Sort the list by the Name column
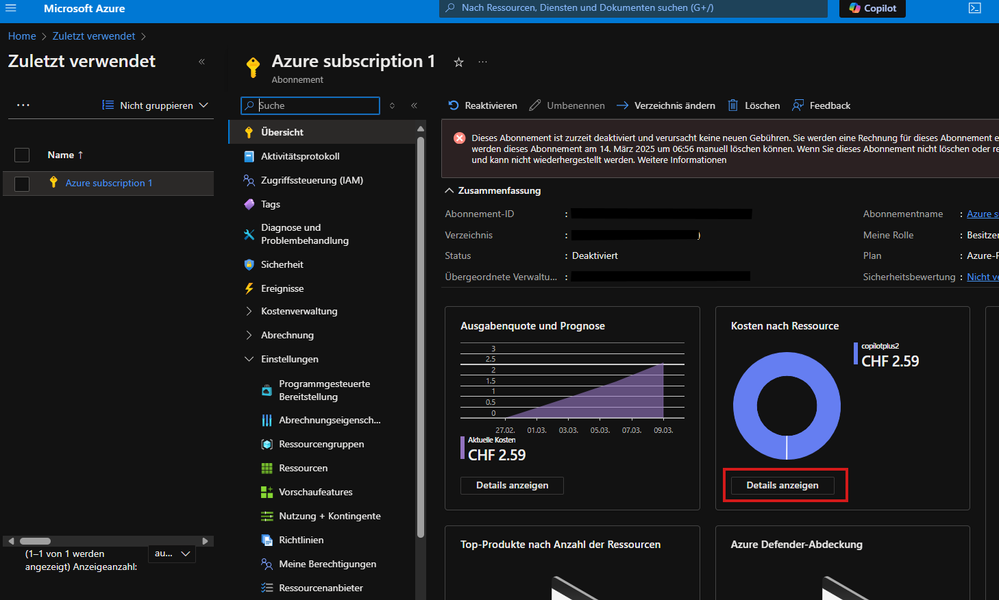The height and width of the screenshot is (600, 999). tap(65, 155)
